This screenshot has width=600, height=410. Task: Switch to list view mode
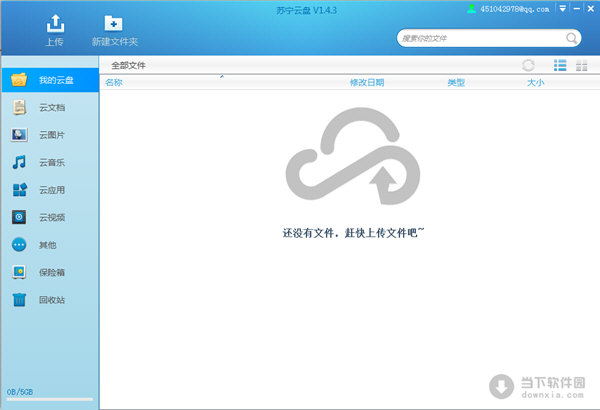pyautogui.click(x=560, y=65)
